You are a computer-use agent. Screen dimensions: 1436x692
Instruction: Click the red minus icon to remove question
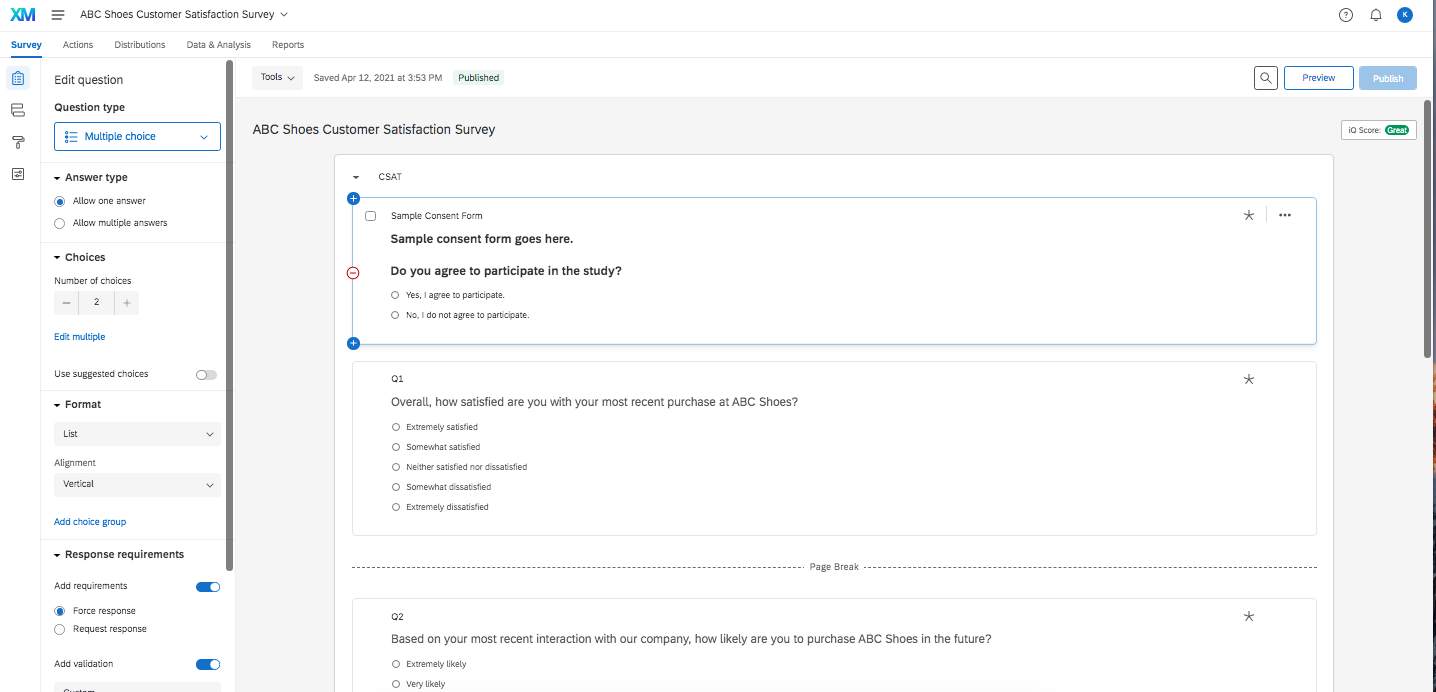tap(353, 273)
